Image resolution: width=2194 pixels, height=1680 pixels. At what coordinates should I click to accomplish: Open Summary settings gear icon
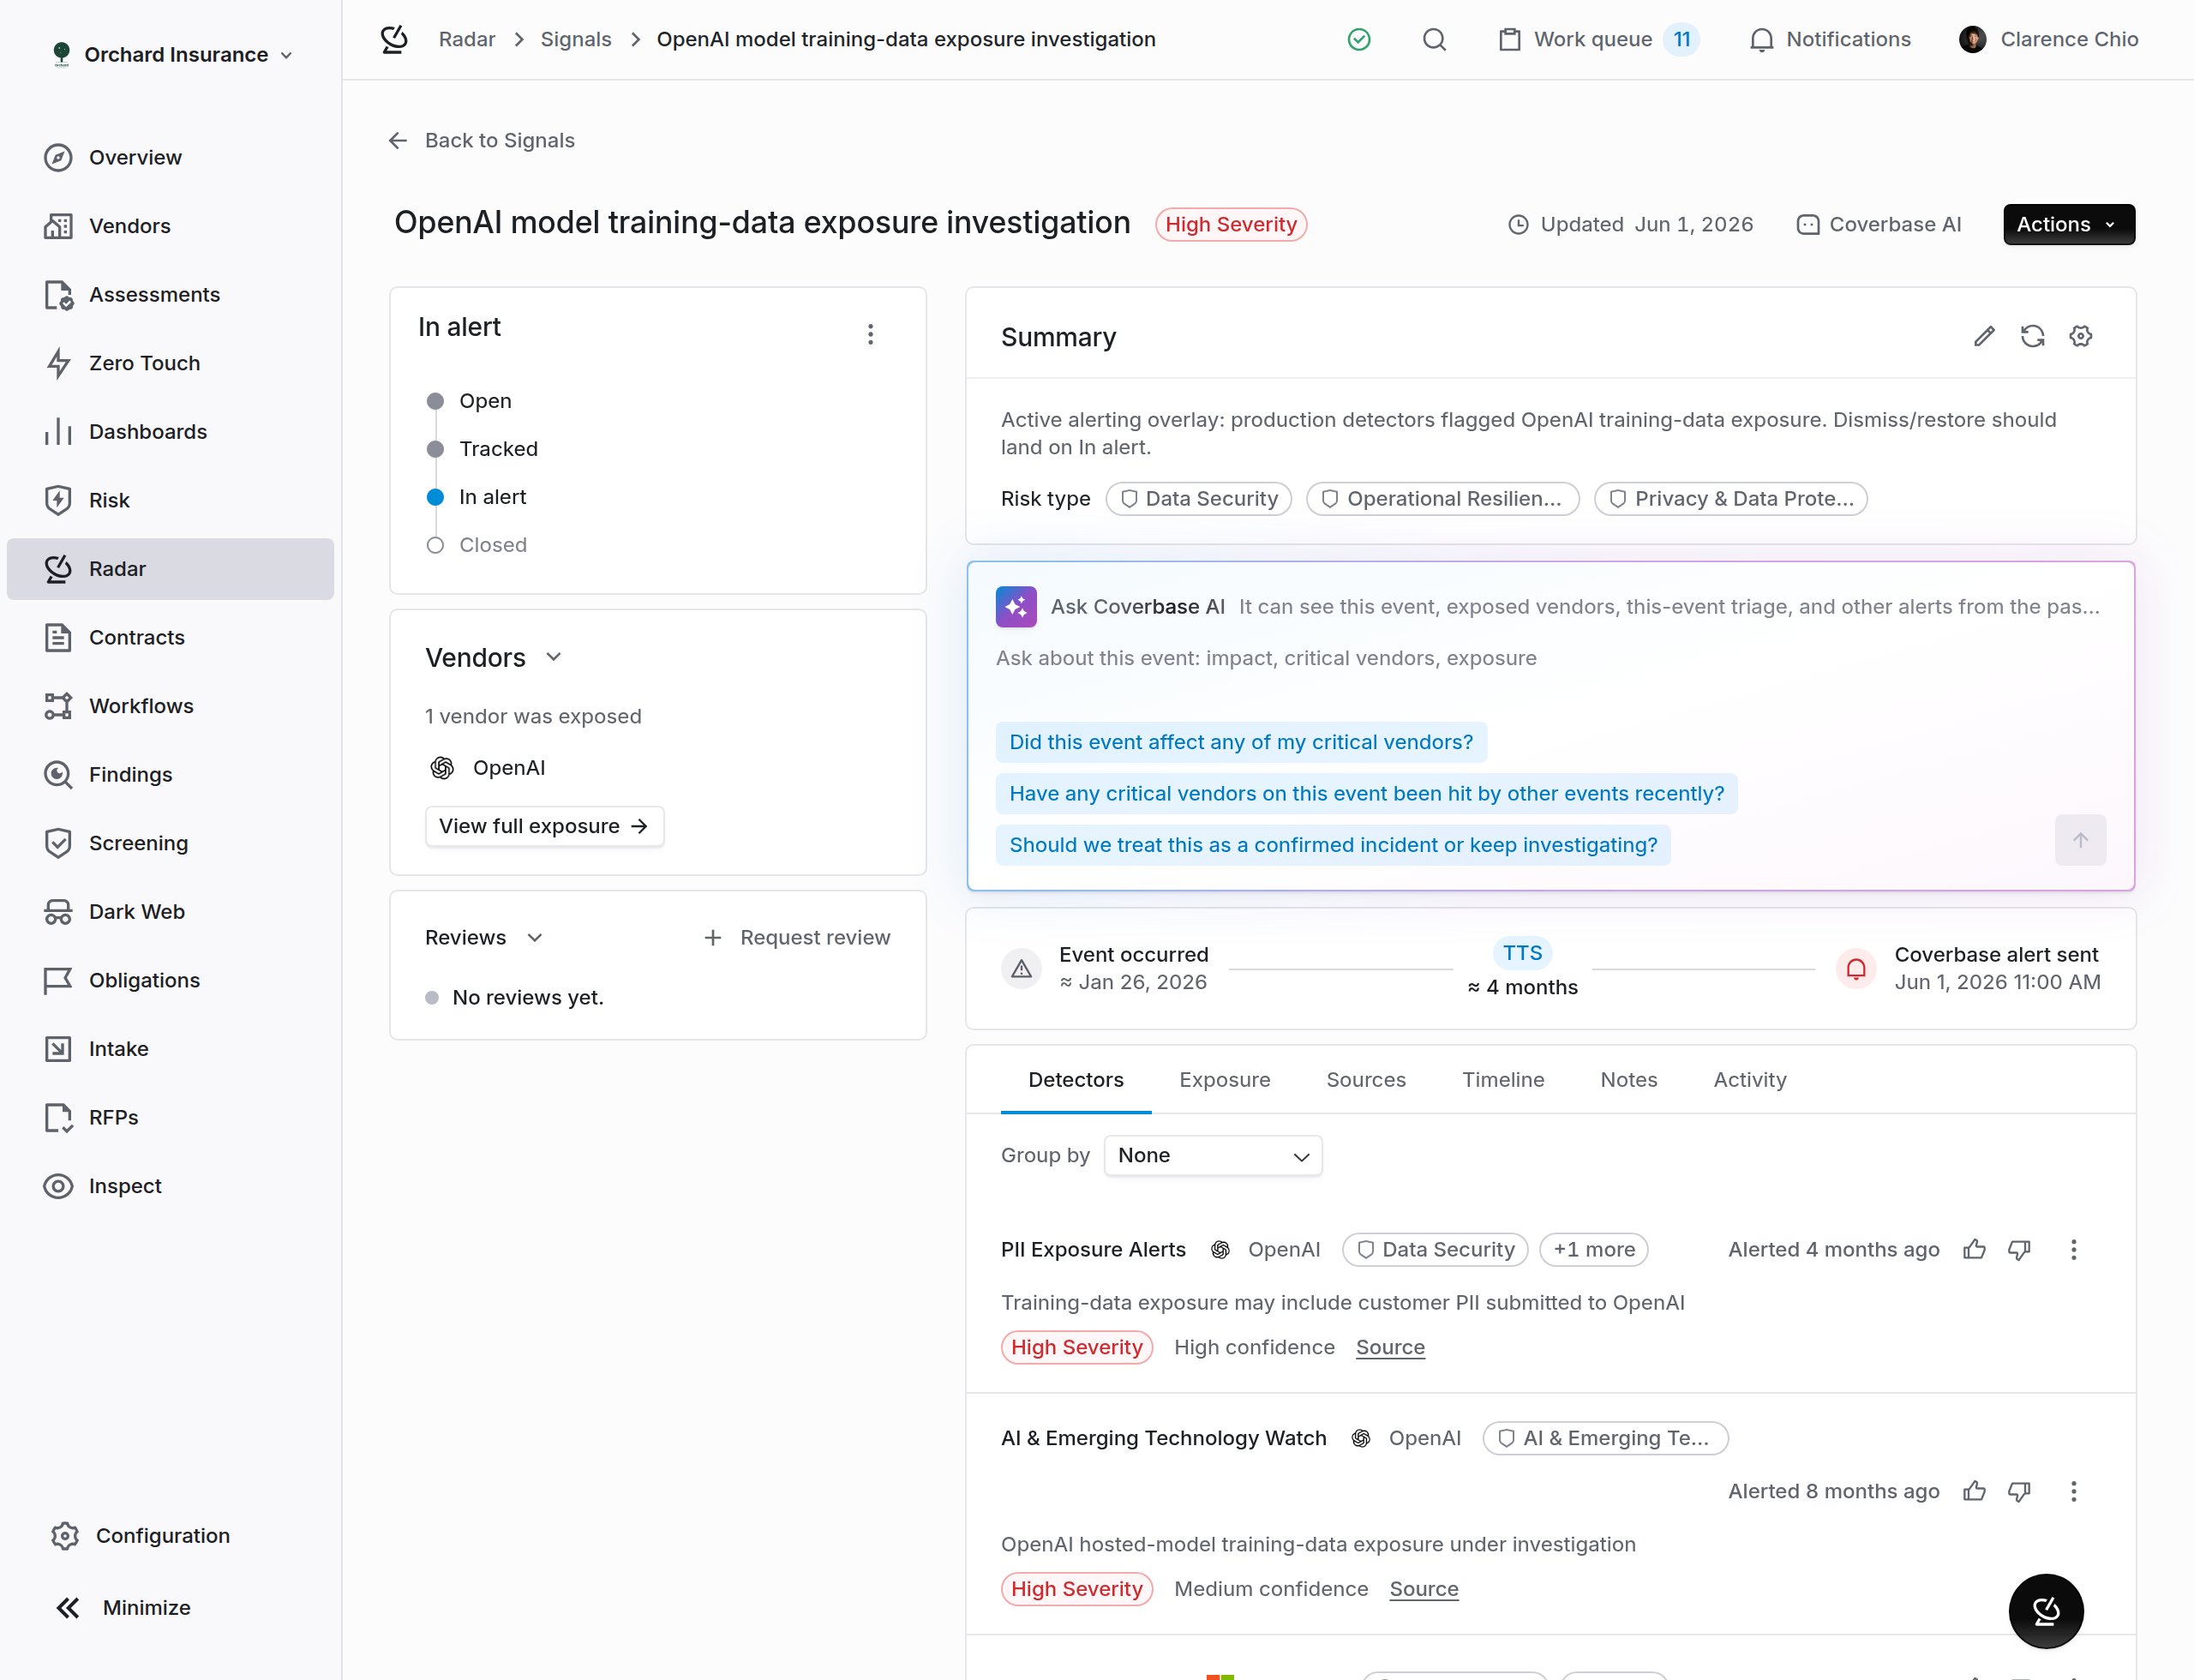click(x=2081, y=337)
